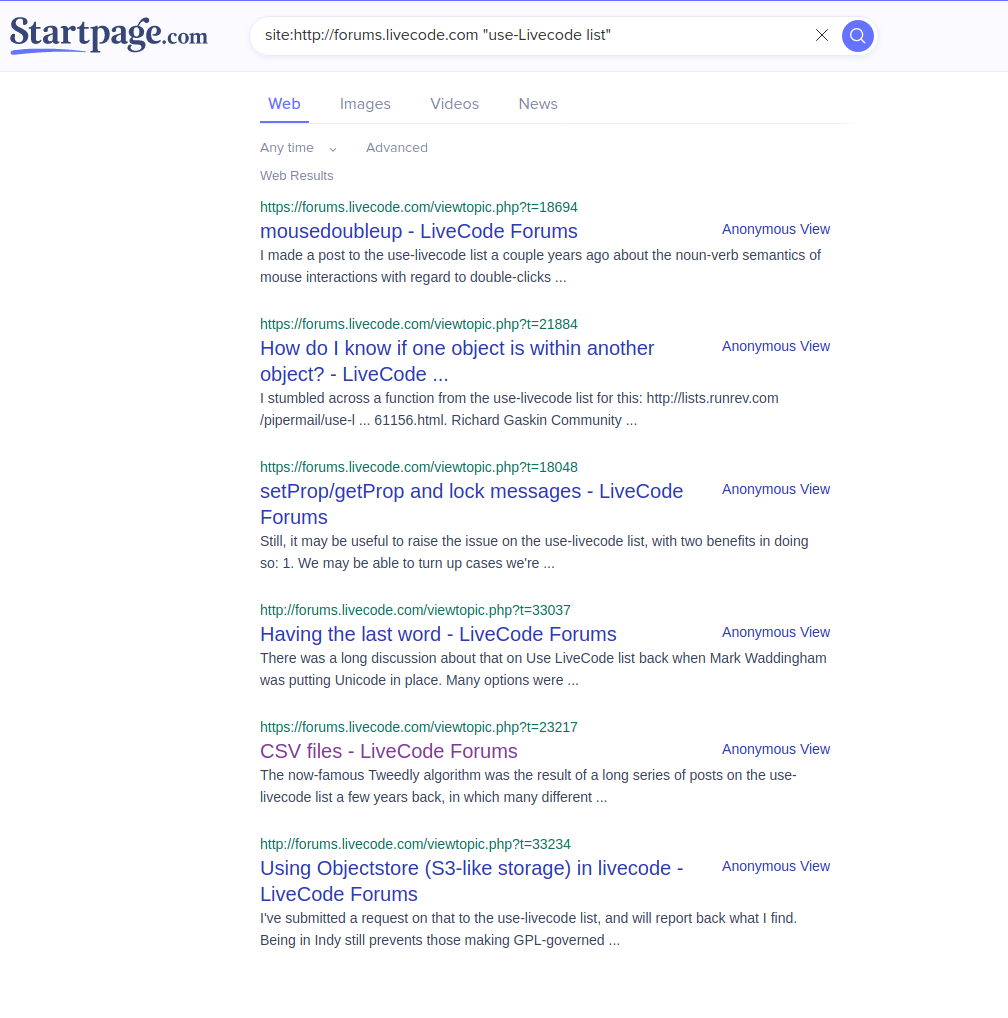1008x1018 pixels.
Task: Open the 'Using Objectstore (S3-like storage)' result
Action: (x=472, y=881)
